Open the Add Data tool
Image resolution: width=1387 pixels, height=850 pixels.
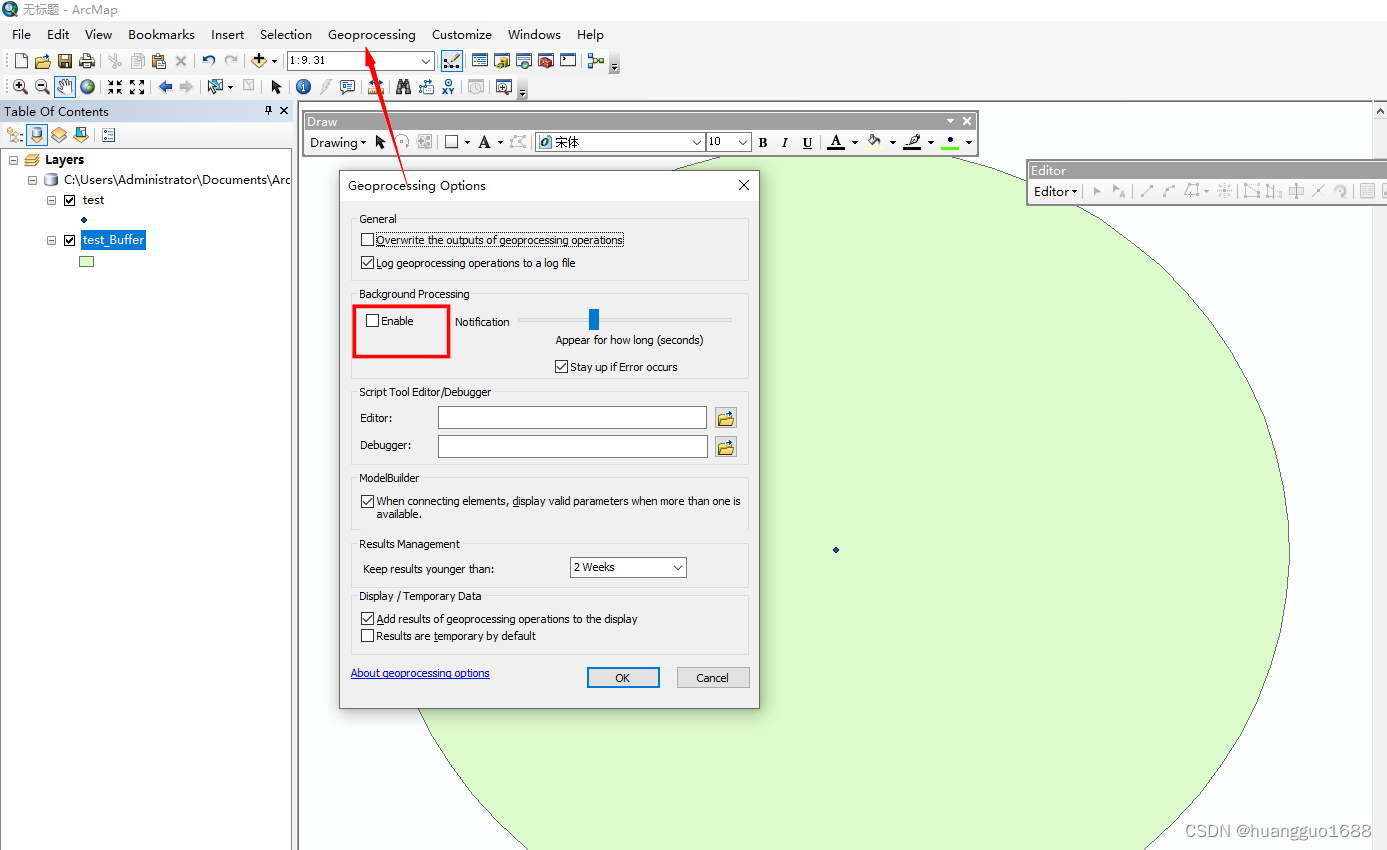pyautogui.click(x=260, y=60)
